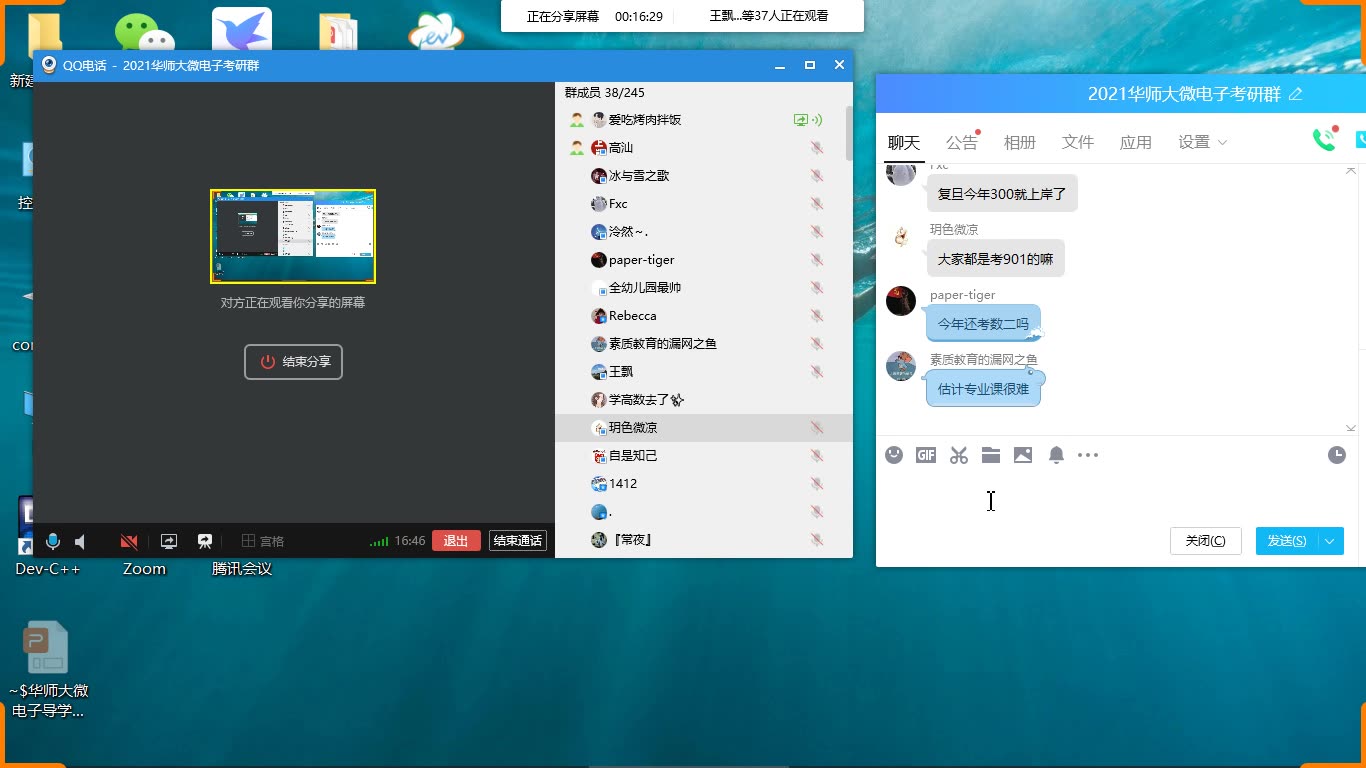Click the screen share icon in call toolbar
The height and width of the screenshot is (768, 1366).
[x=169, y=541]
